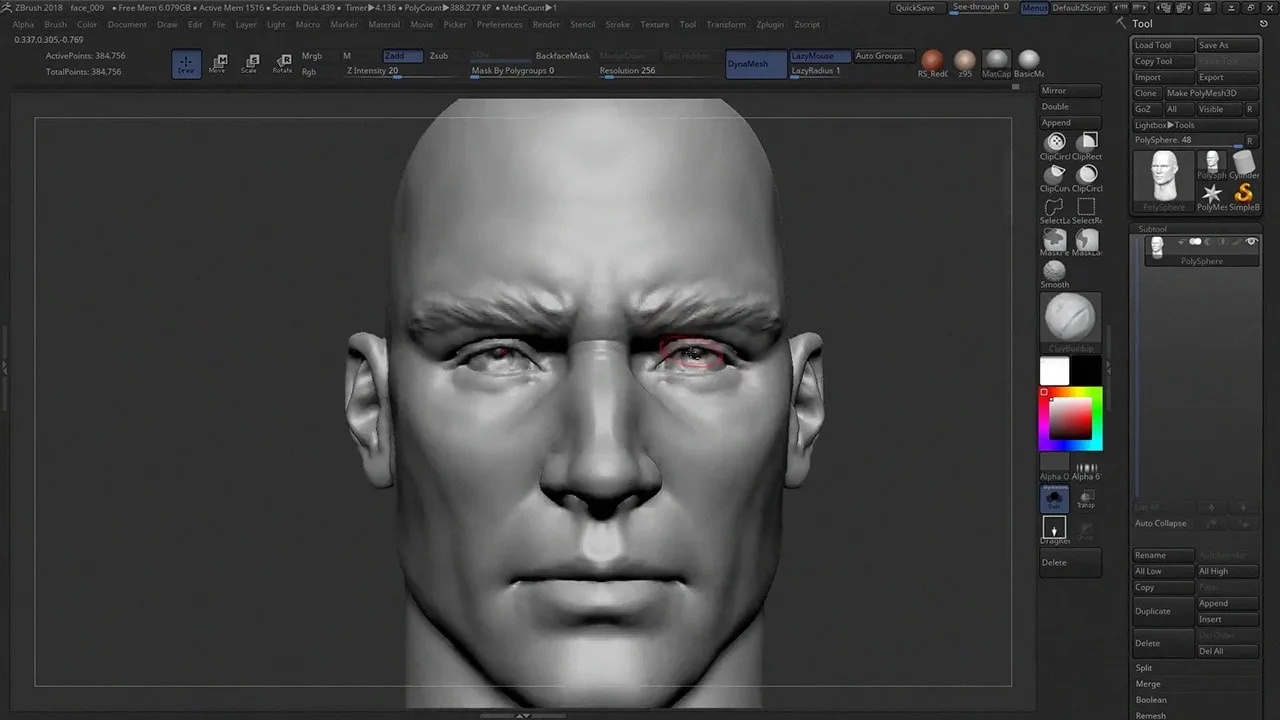Screen dimensions: 1280x720
Task: Select the white main color swatch
Action: [1054, 371]
